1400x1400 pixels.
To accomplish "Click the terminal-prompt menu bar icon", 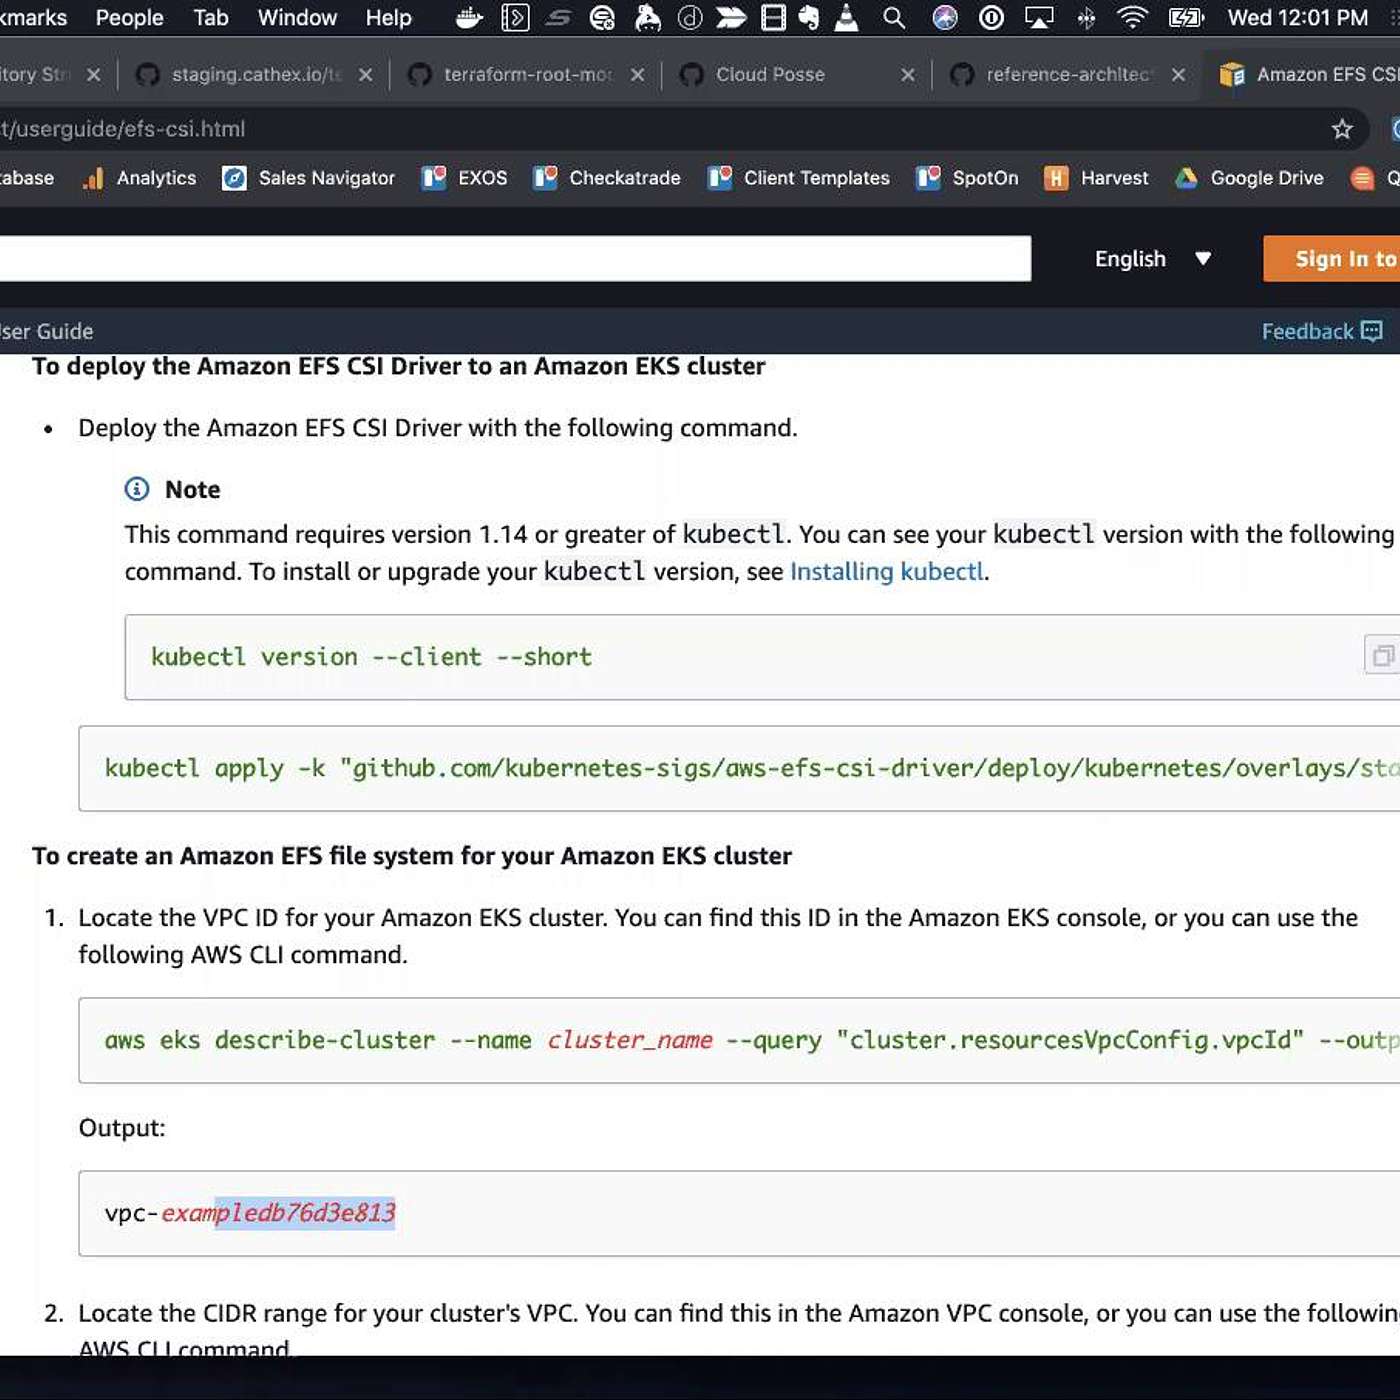I will pos(515,18).
